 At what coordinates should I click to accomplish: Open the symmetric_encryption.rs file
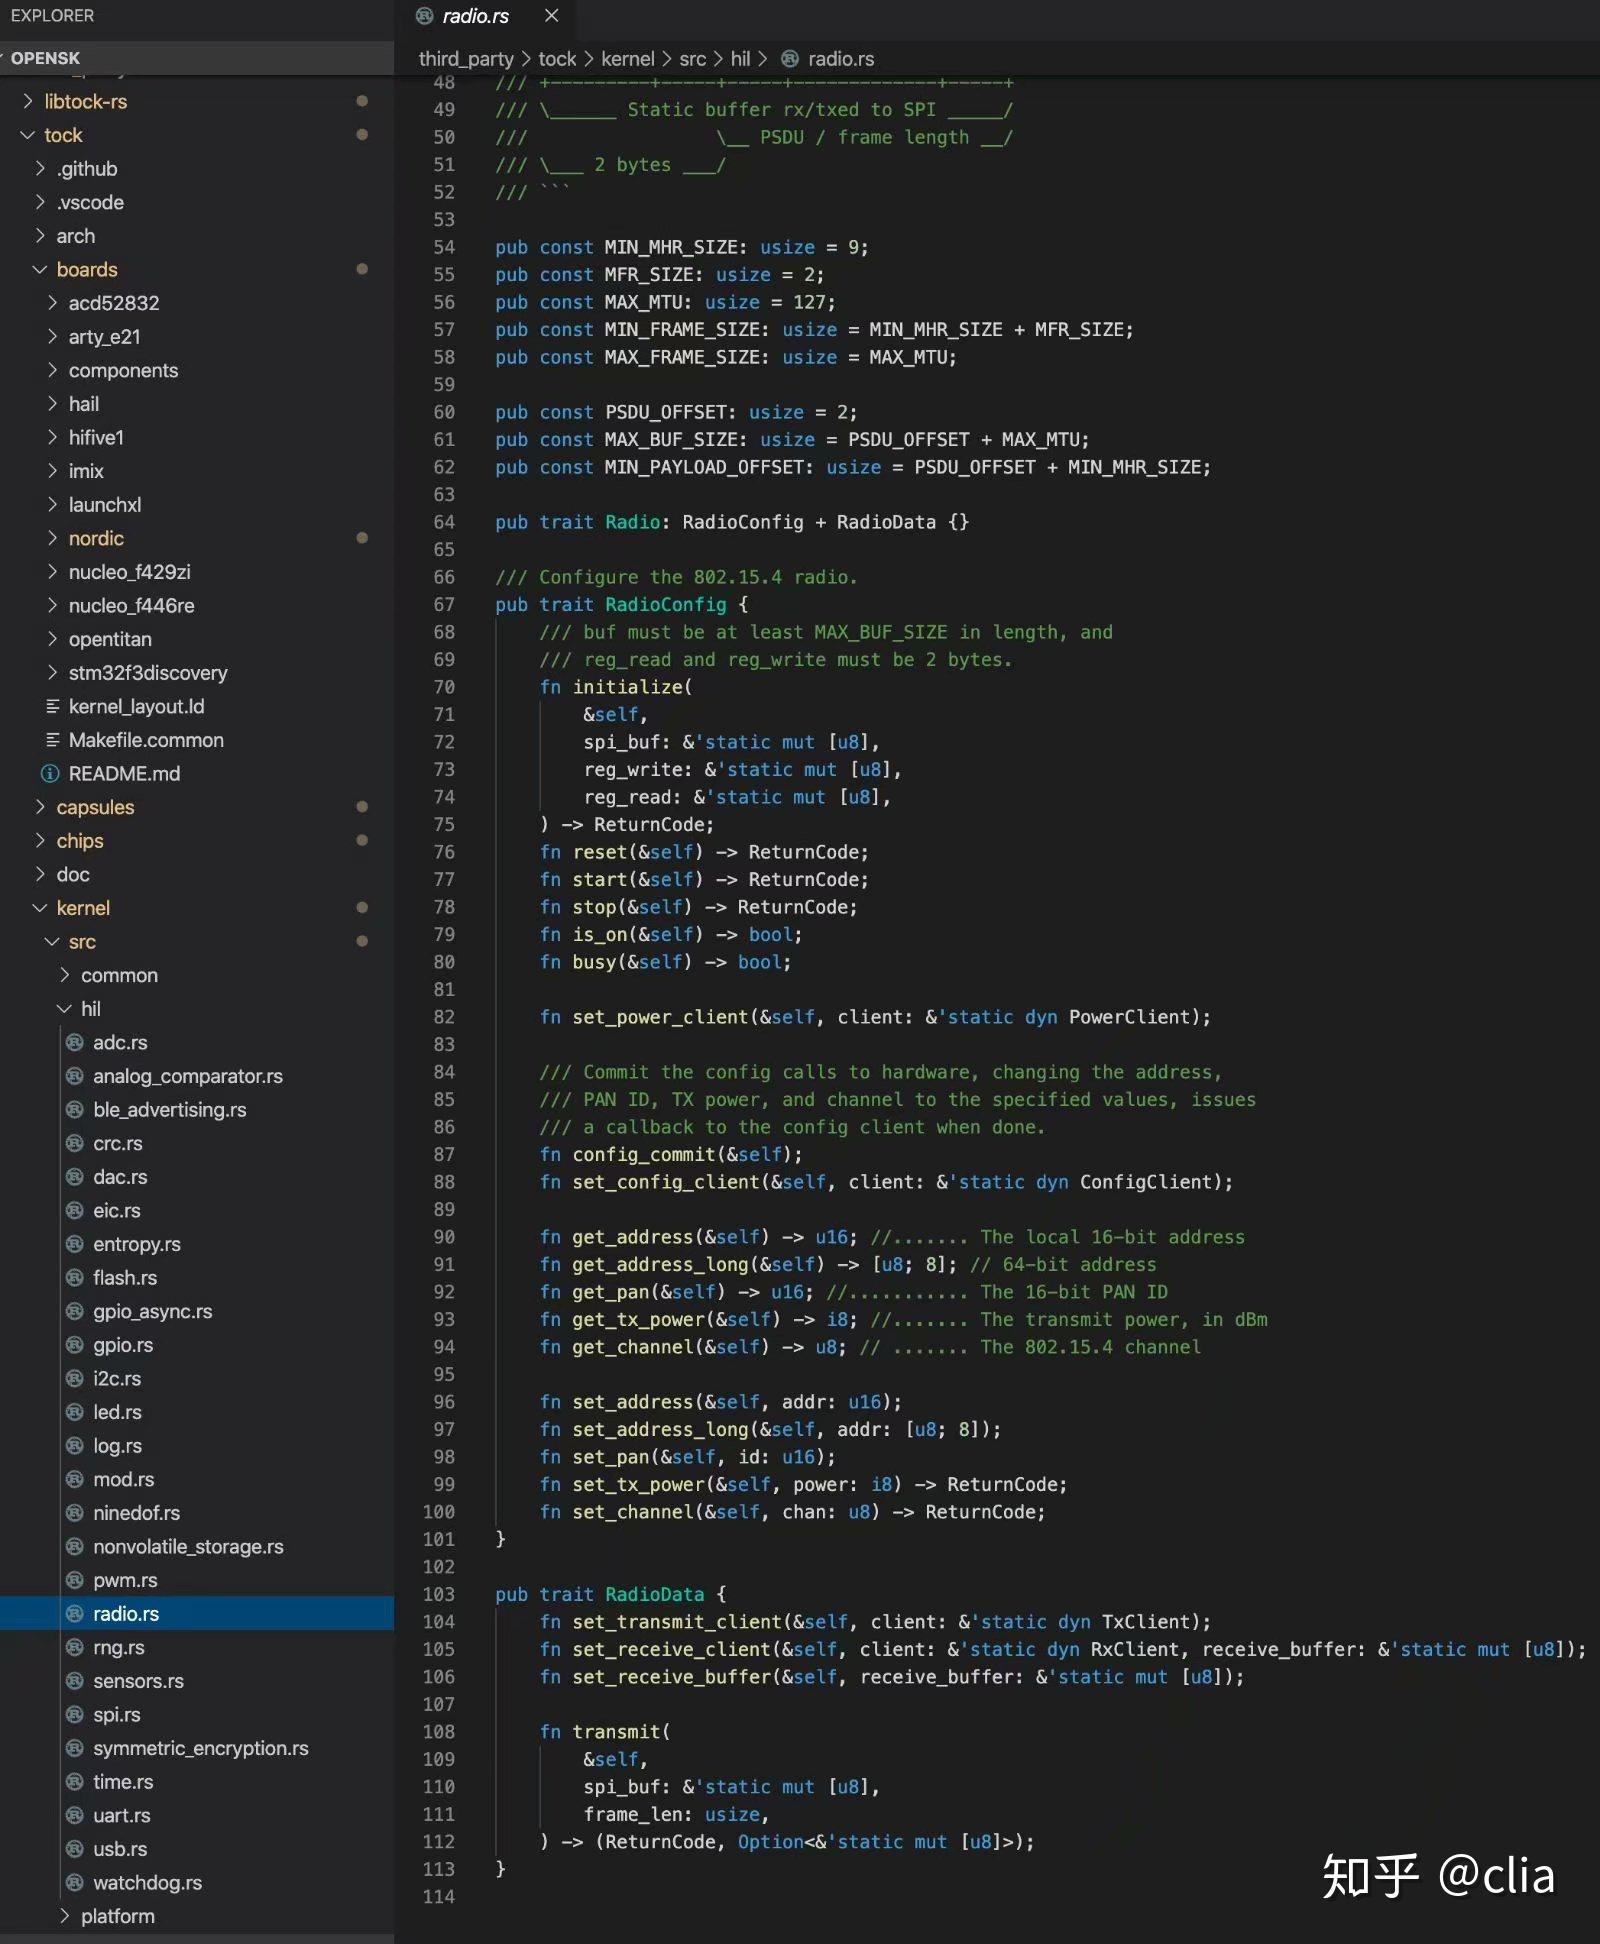click(200, 1748)
